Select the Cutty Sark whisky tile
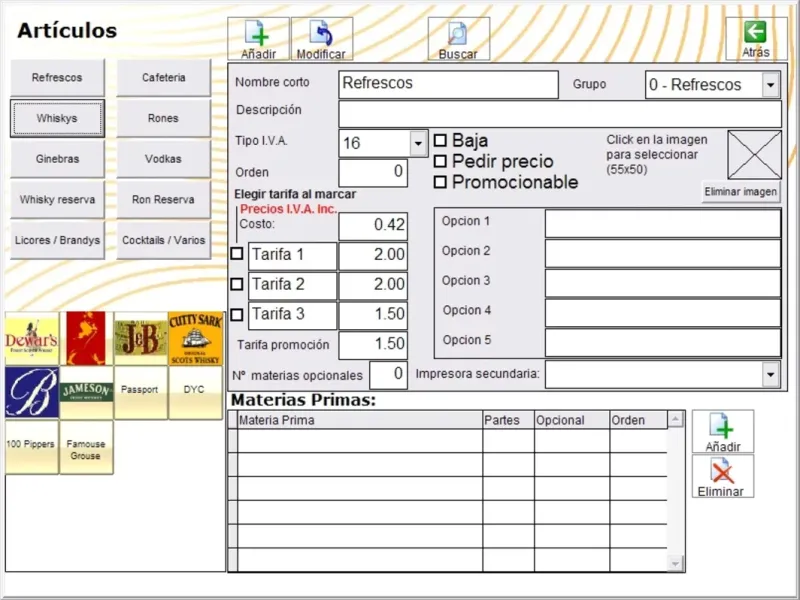This screenshot has height=600, width=800. tap(196, 338)
